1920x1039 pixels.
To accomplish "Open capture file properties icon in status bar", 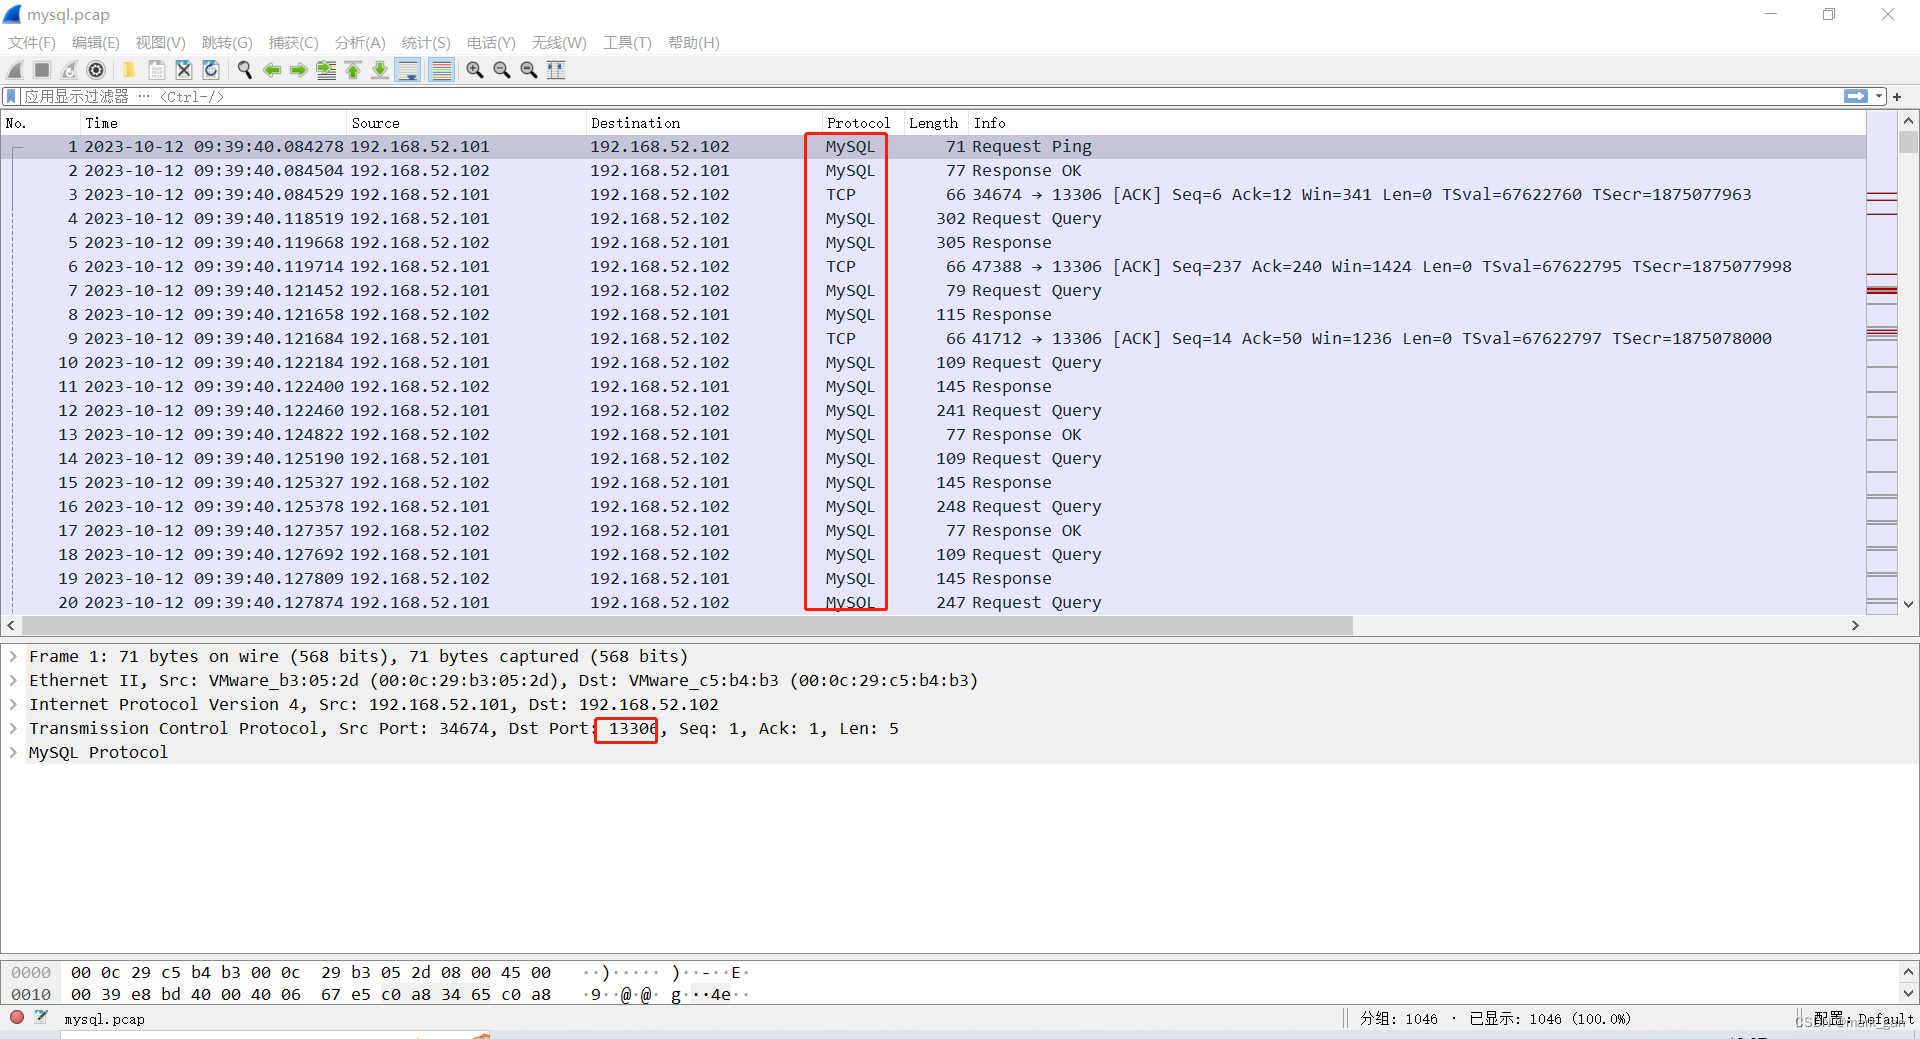I will pyautogui.click(x=41, y=1018).
